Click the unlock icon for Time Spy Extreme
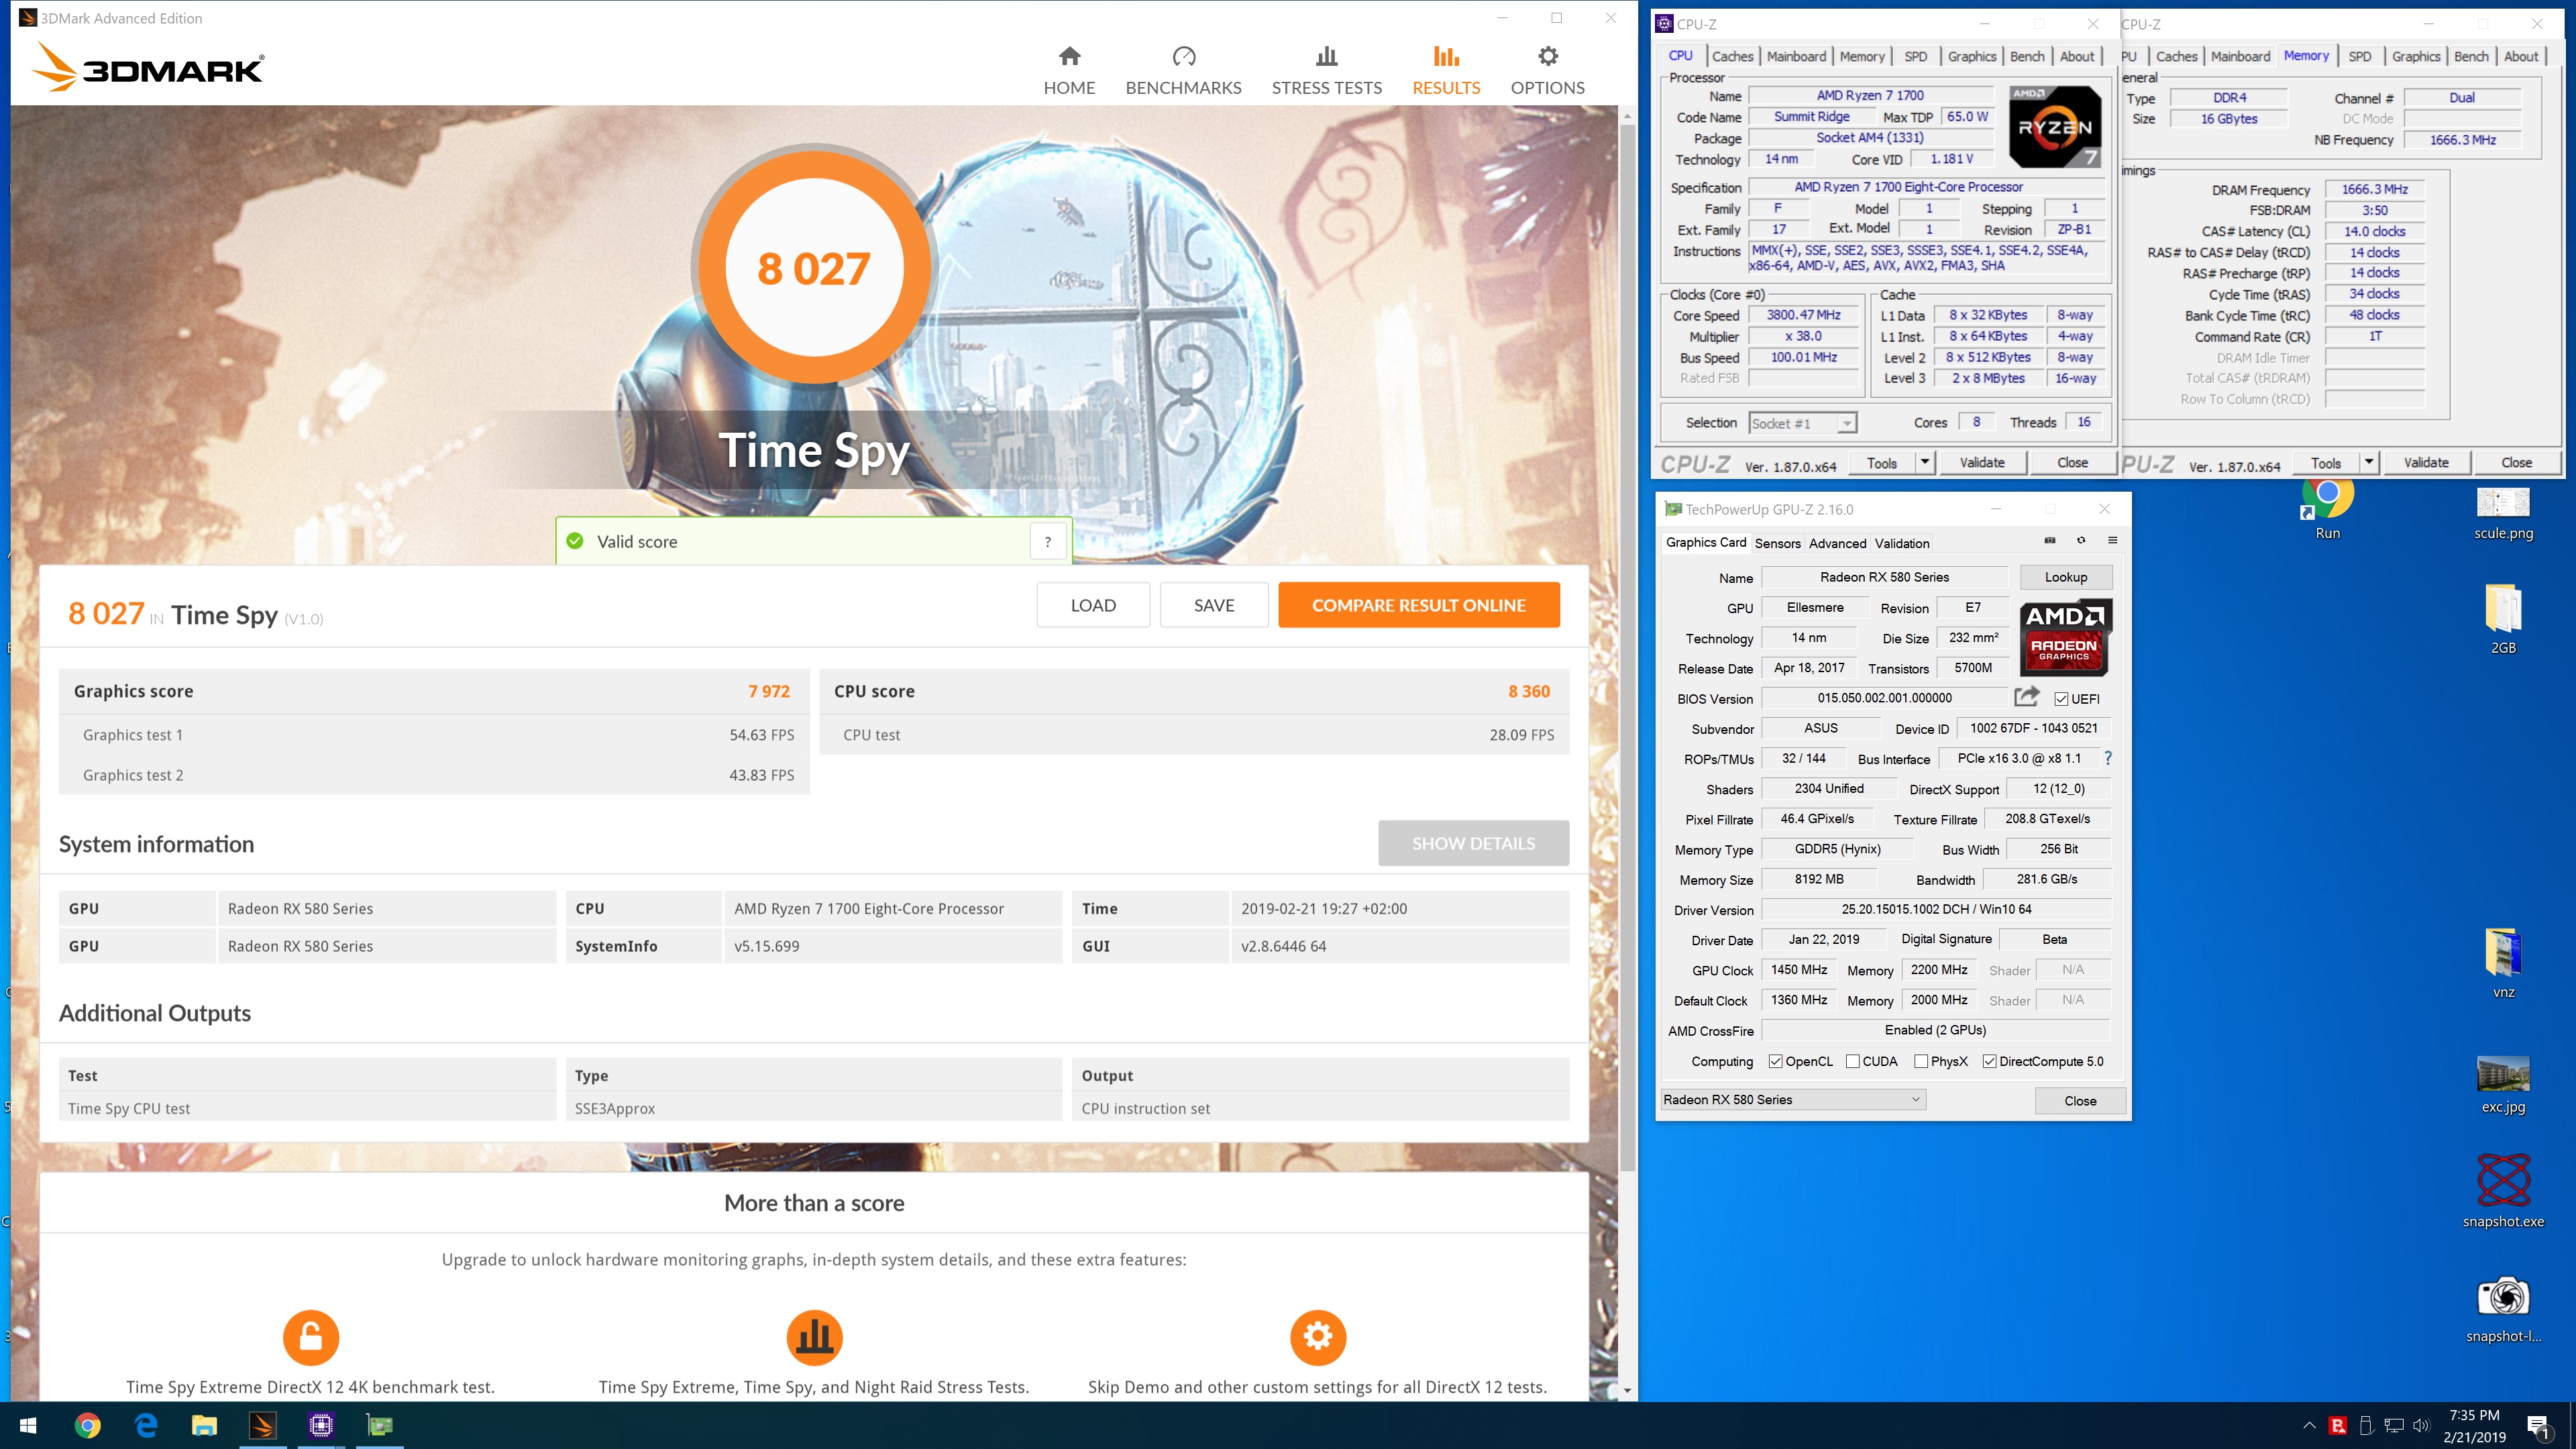The height and width of the screenshot is (1449, 2576). pyautogui.click(x=311, y=1337)
